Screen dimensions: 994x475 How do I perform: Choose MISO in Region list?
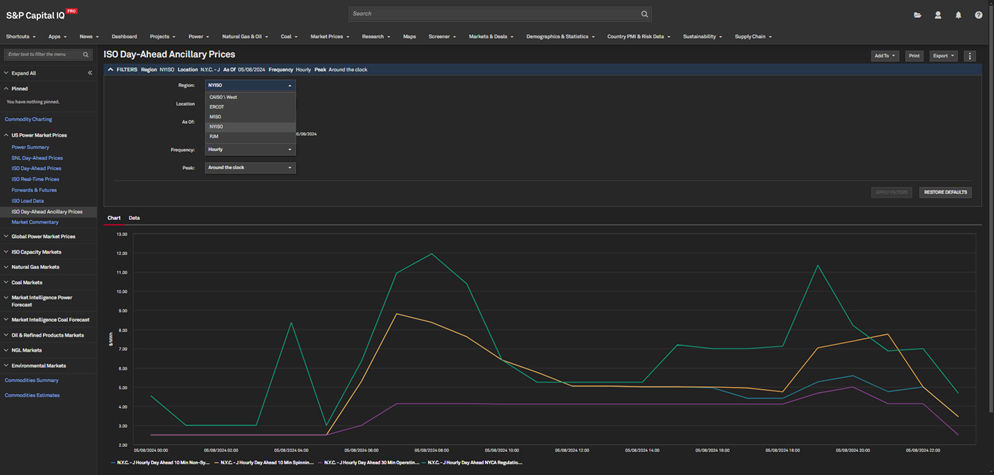point(250,117)
